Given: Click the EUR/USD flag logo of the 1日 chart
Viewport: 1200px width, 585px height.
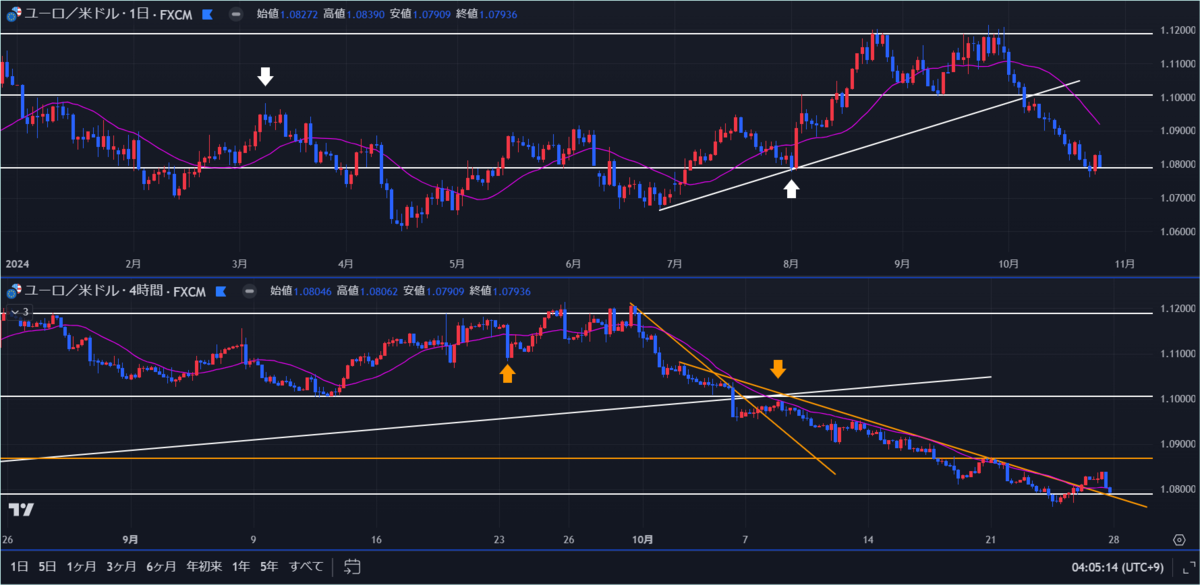Looking at the screenshot, I should coord(13,14).
